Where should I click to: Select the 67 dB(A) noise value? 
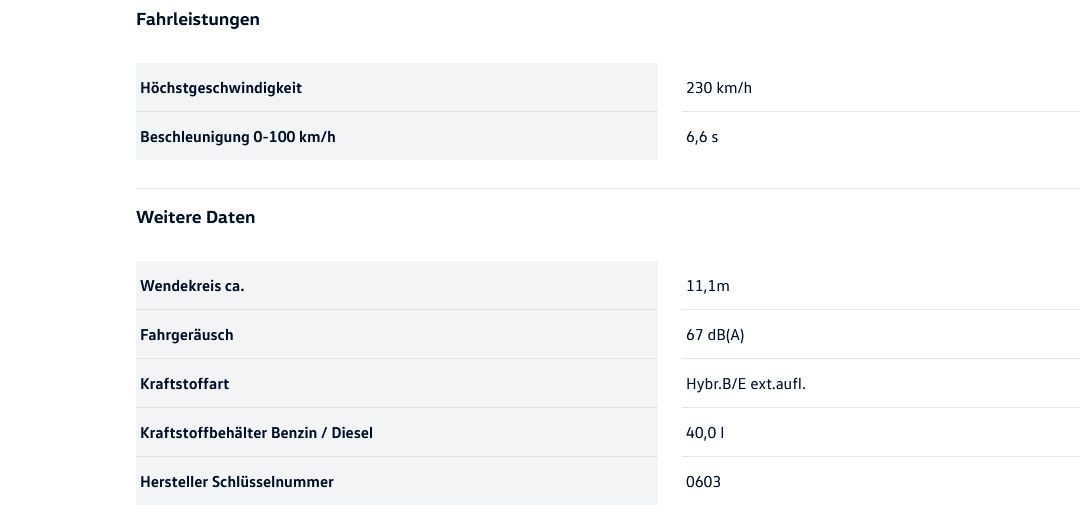pyautogui.click(x=715, y=335)
